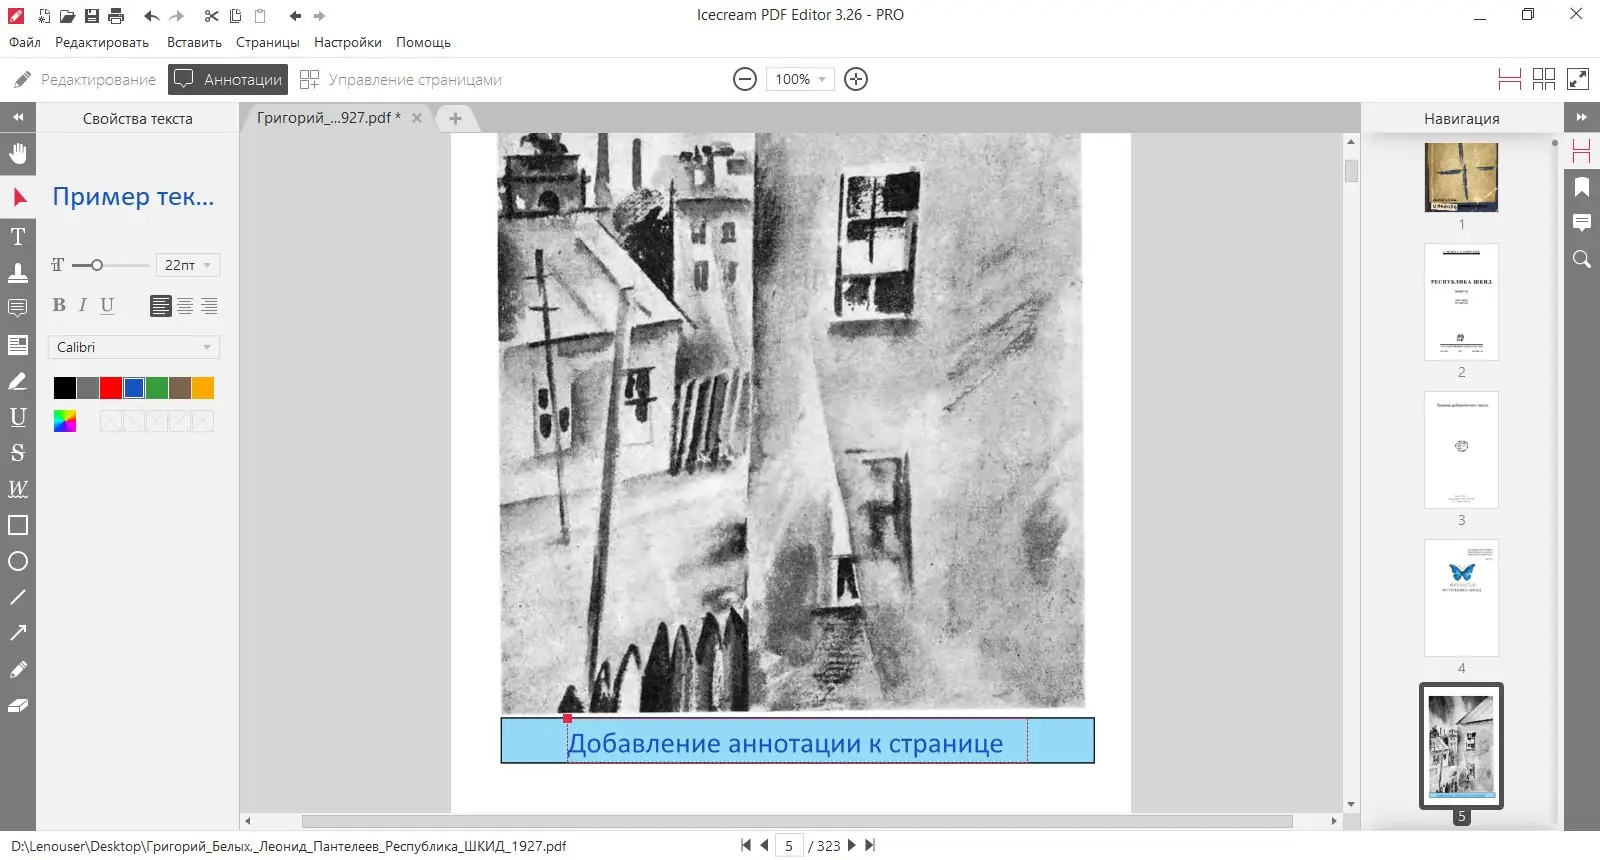Click the Redo arrow in title bar
Screen dimensions: 1600x860
177,16
